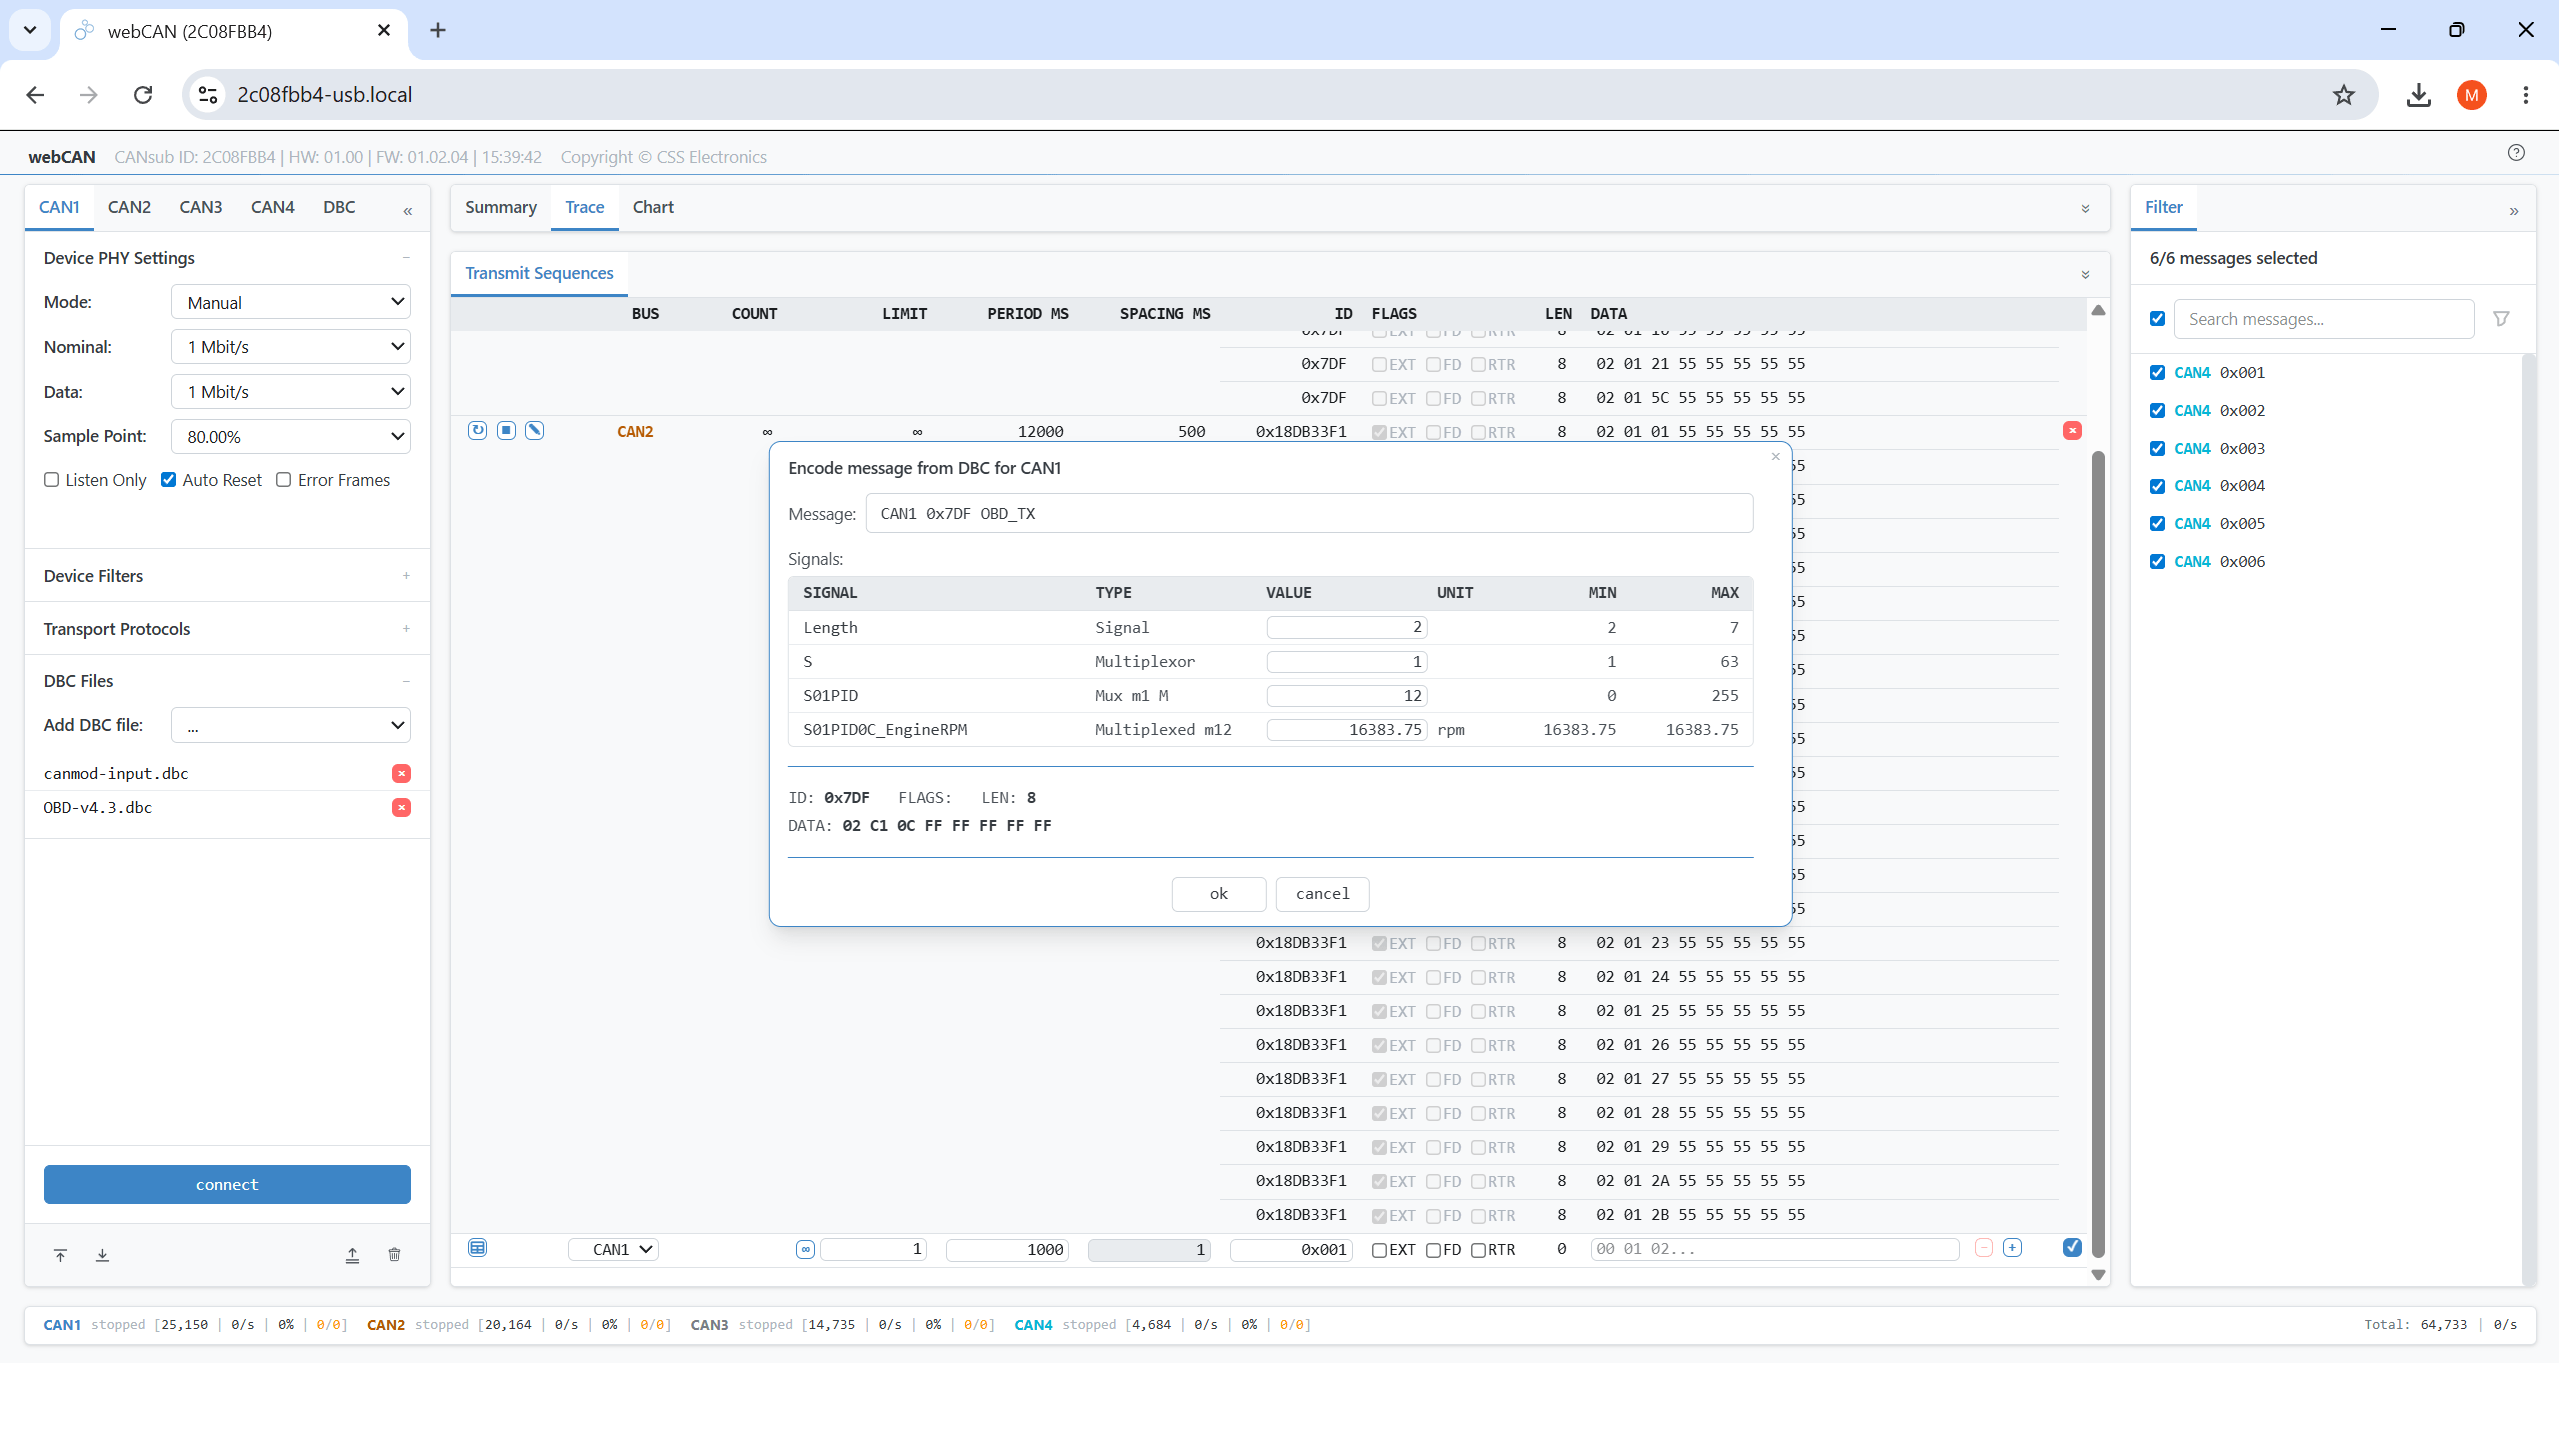Screen dimensions: 2560x1440
Task: Click the upload-to-device icon with the up arrow over two lines
Action: pos(352,1255)
